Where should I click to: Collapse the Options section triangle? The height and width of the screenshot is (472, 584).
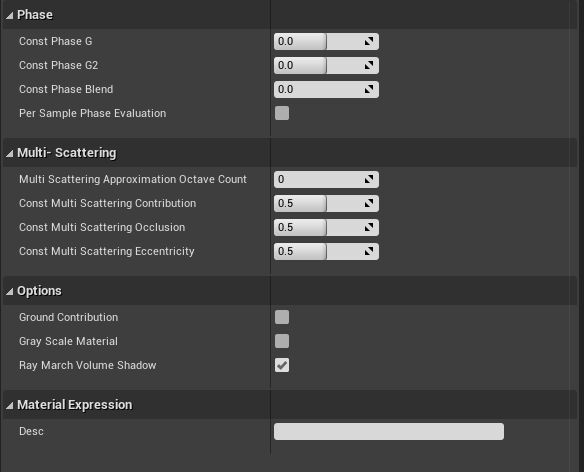pyautogui.click(x=9, y=291)
